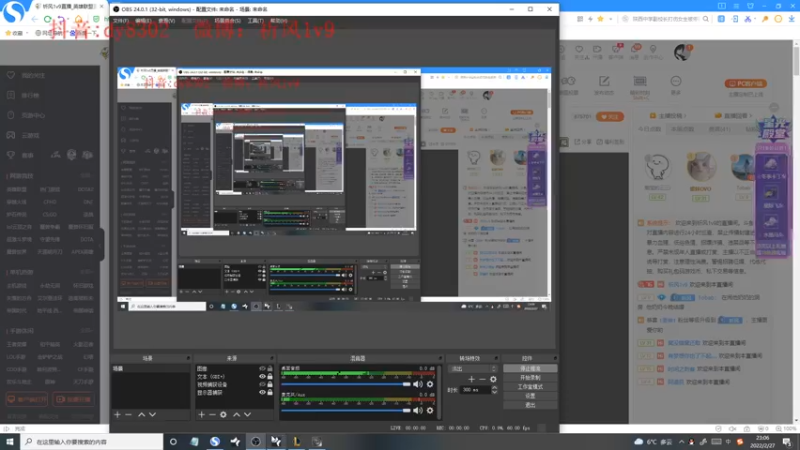Add a new scene with the plus icon

click(117, 415)
